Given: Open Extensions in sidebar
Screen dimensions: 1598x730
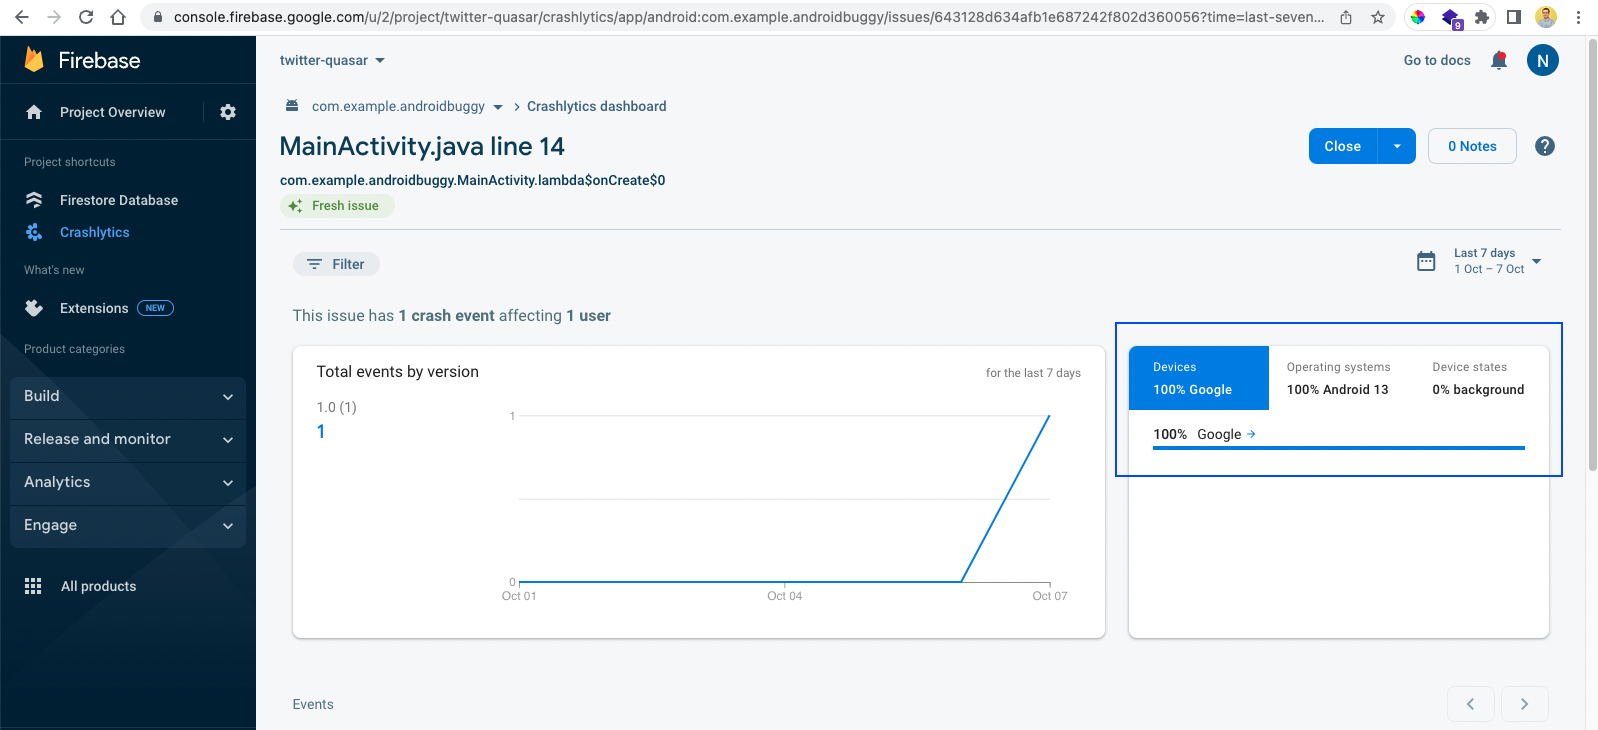Looking at the screenshot, I should click(x=93, y=308).
